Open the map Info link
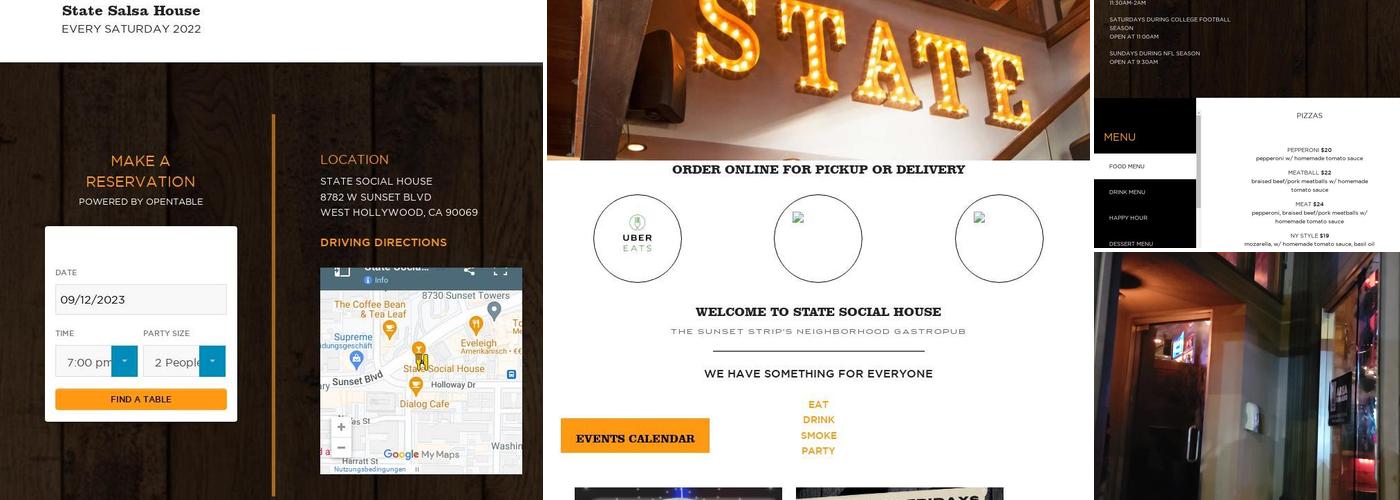1400x500 pixels. pos(376,280)
